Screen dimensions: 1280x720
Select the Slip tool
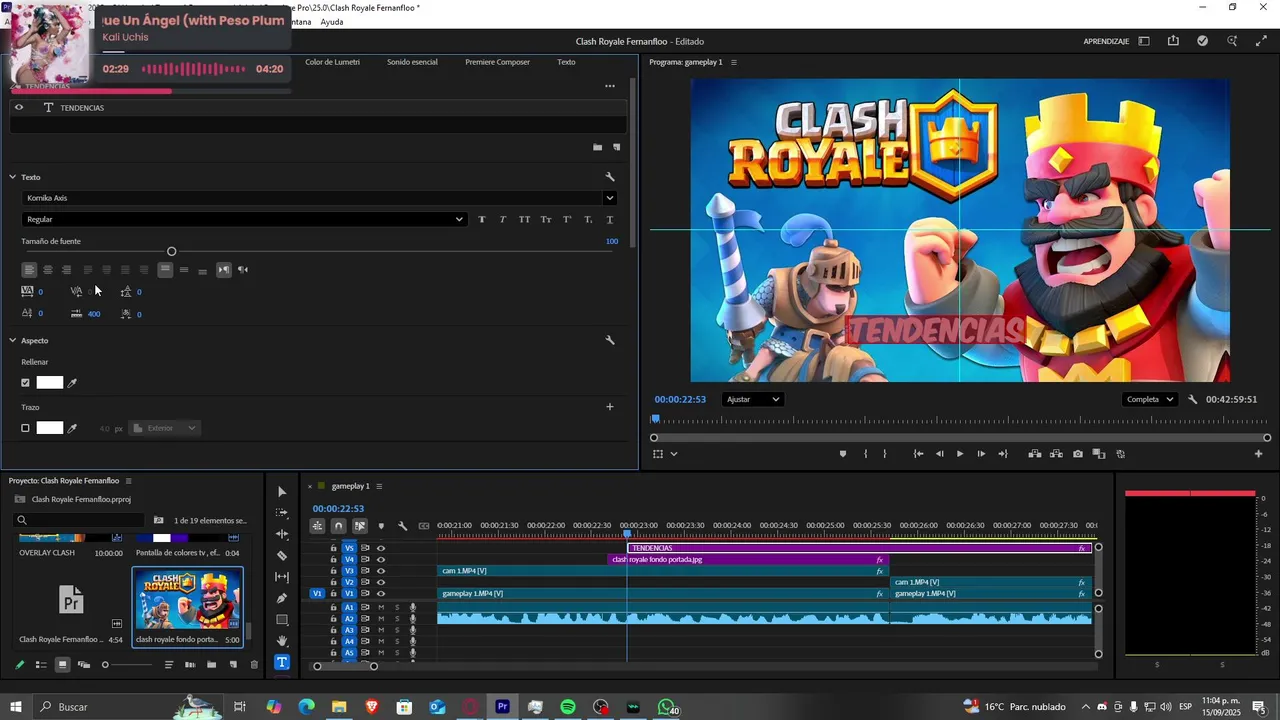tap(281, 577)
